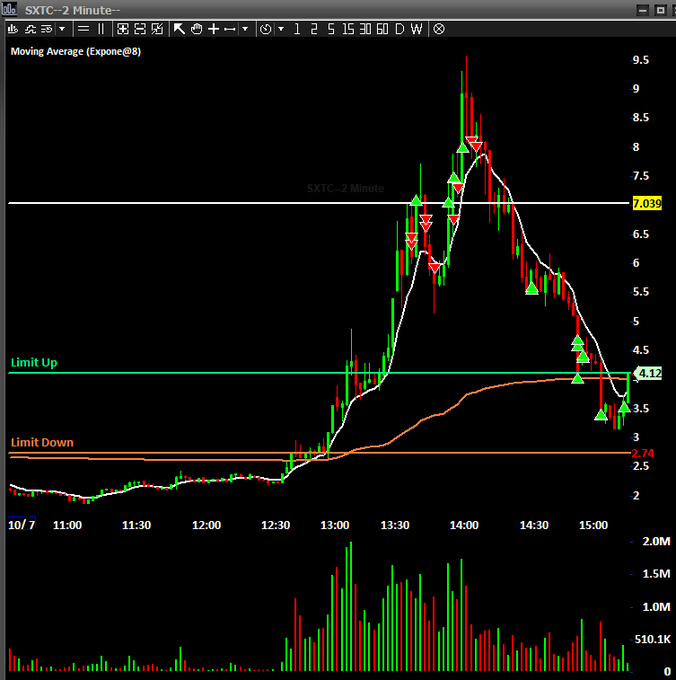The width and height of the screenshot is (676, 680).
Task: Click the 10/ 7 date label
Action: [x=22, y=525]
